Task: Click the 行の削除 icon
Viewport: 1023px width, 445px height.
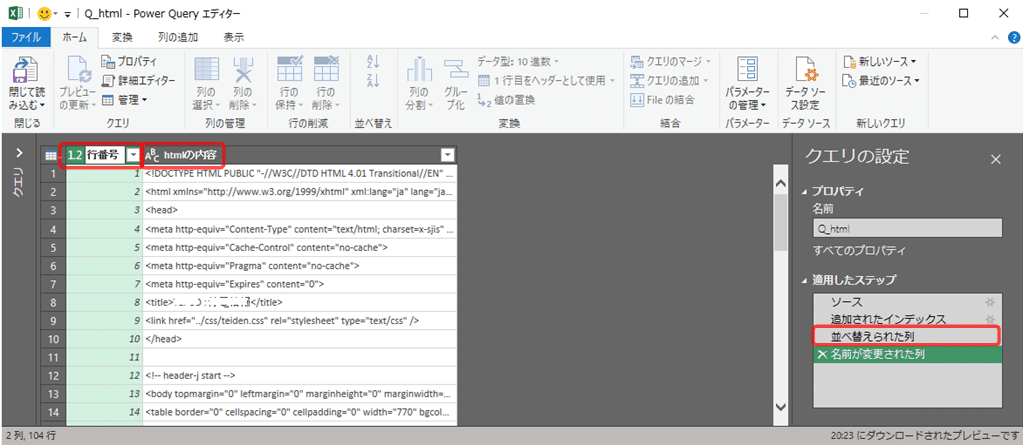Action: (326, 69)
